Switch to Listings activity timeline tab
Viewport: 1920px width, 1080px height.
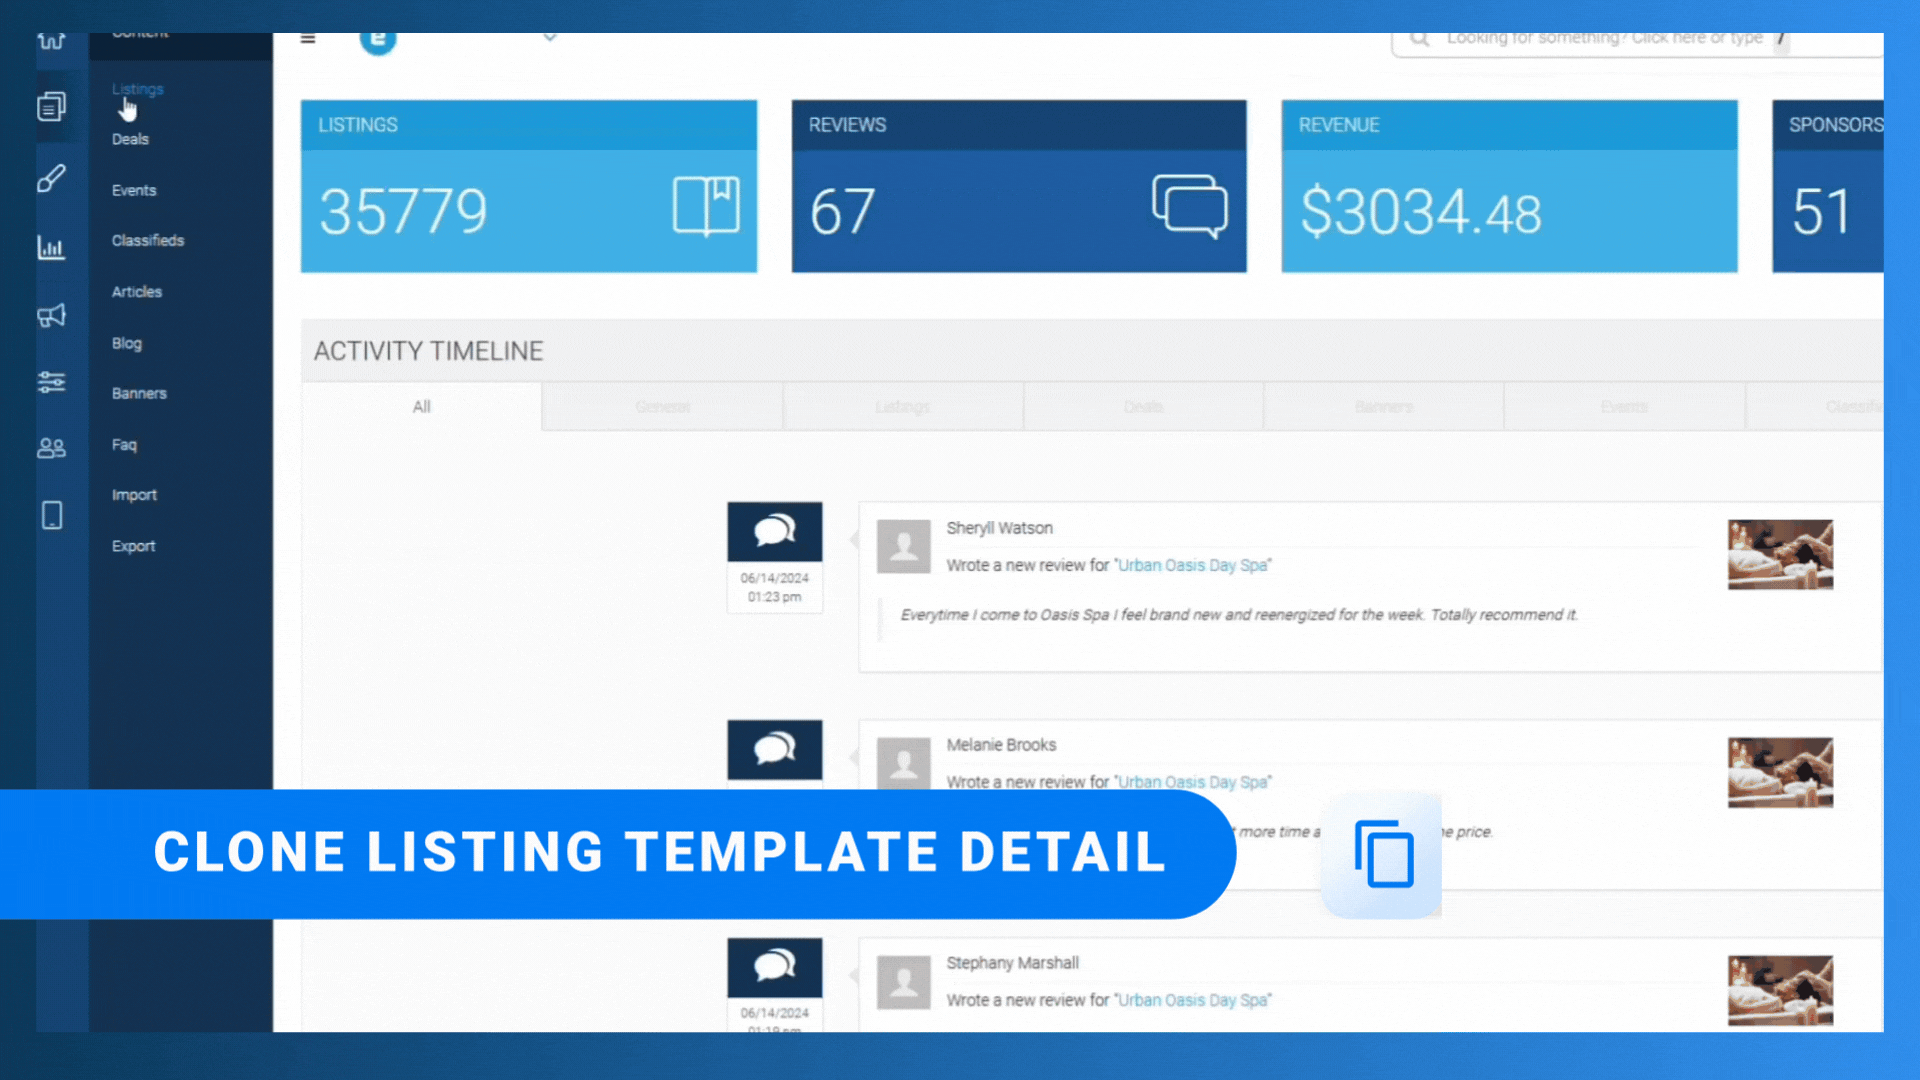click(x=902, y=407)
